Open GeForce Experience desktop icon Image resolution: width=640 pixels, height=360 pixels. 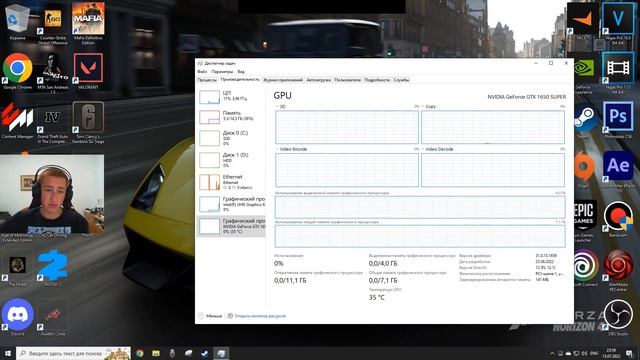[x=583, y=73]
